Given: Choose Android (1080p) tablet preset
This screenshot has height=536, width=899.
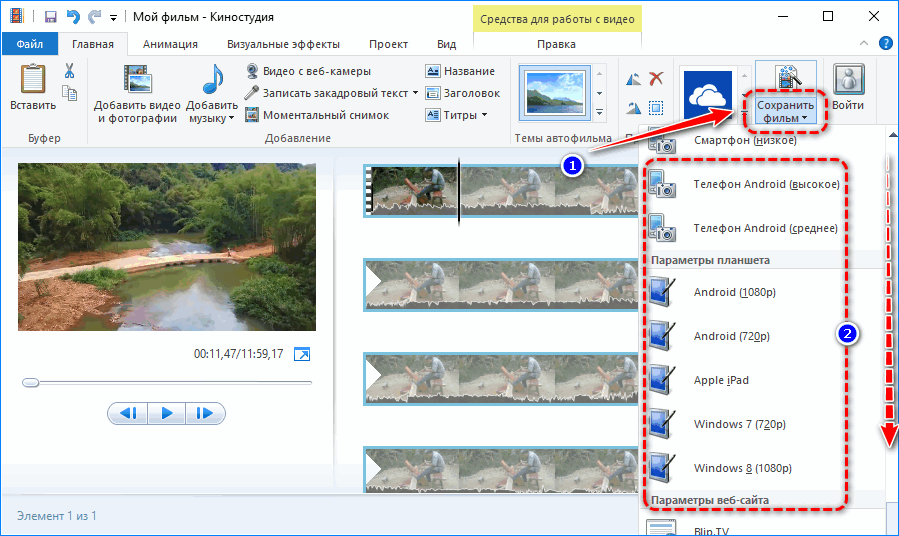Looking at the screenshot, I should pos(763,292).
